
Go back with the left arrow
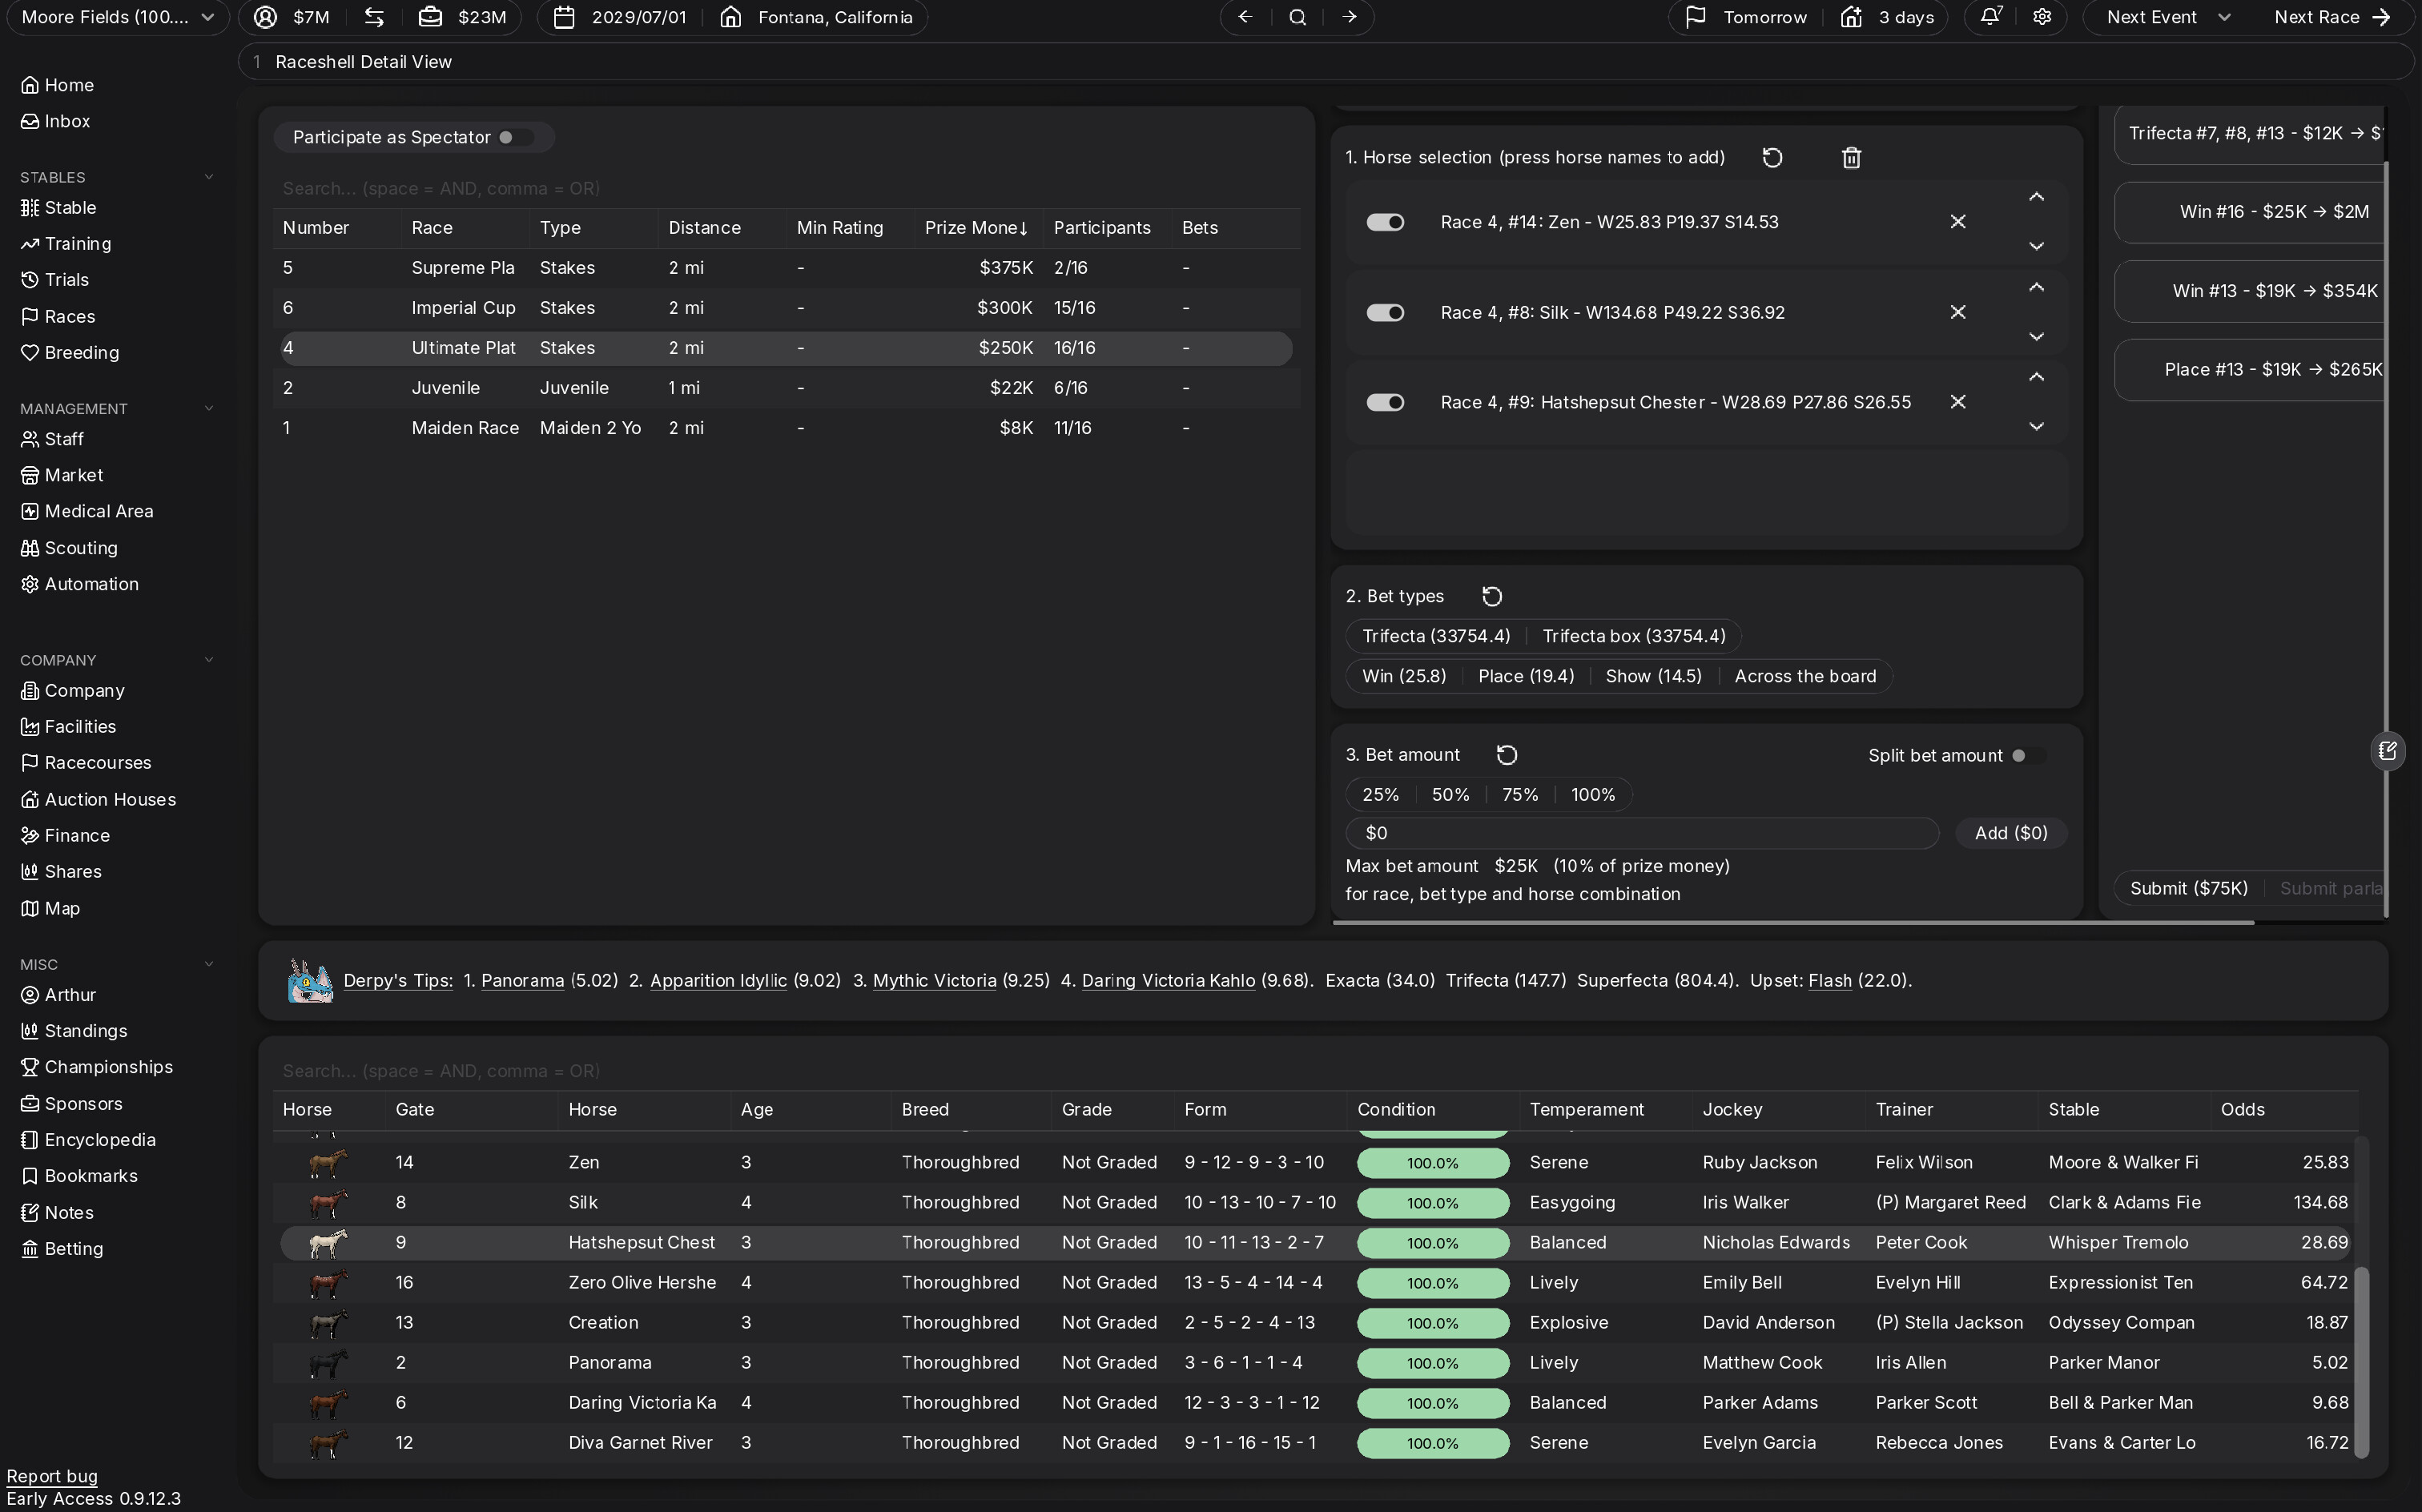[1245, 17]
